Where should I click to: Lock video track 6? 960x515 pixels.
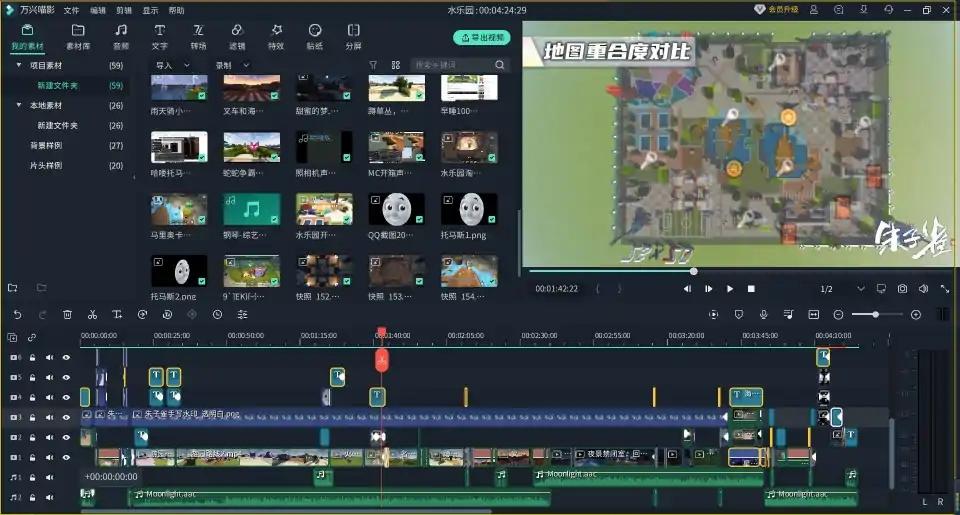[x=32, y=358]
